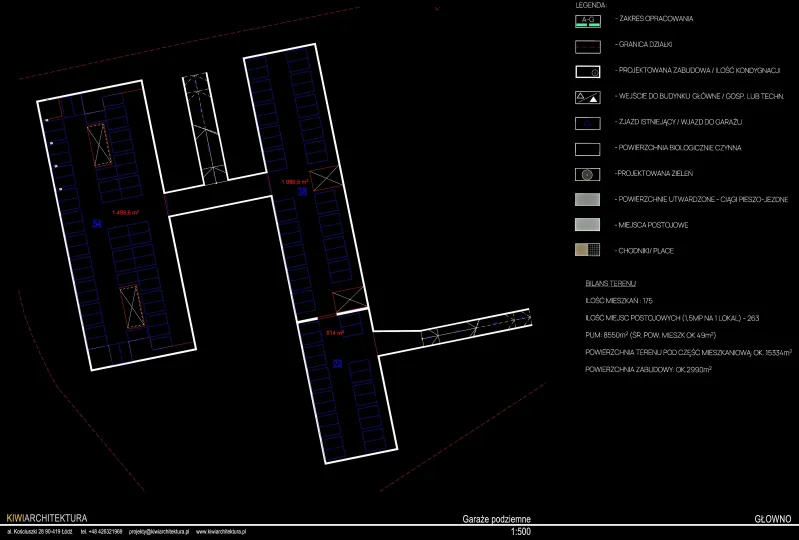Click the Projektowana Zieleń circle symbol

point(587,174)
